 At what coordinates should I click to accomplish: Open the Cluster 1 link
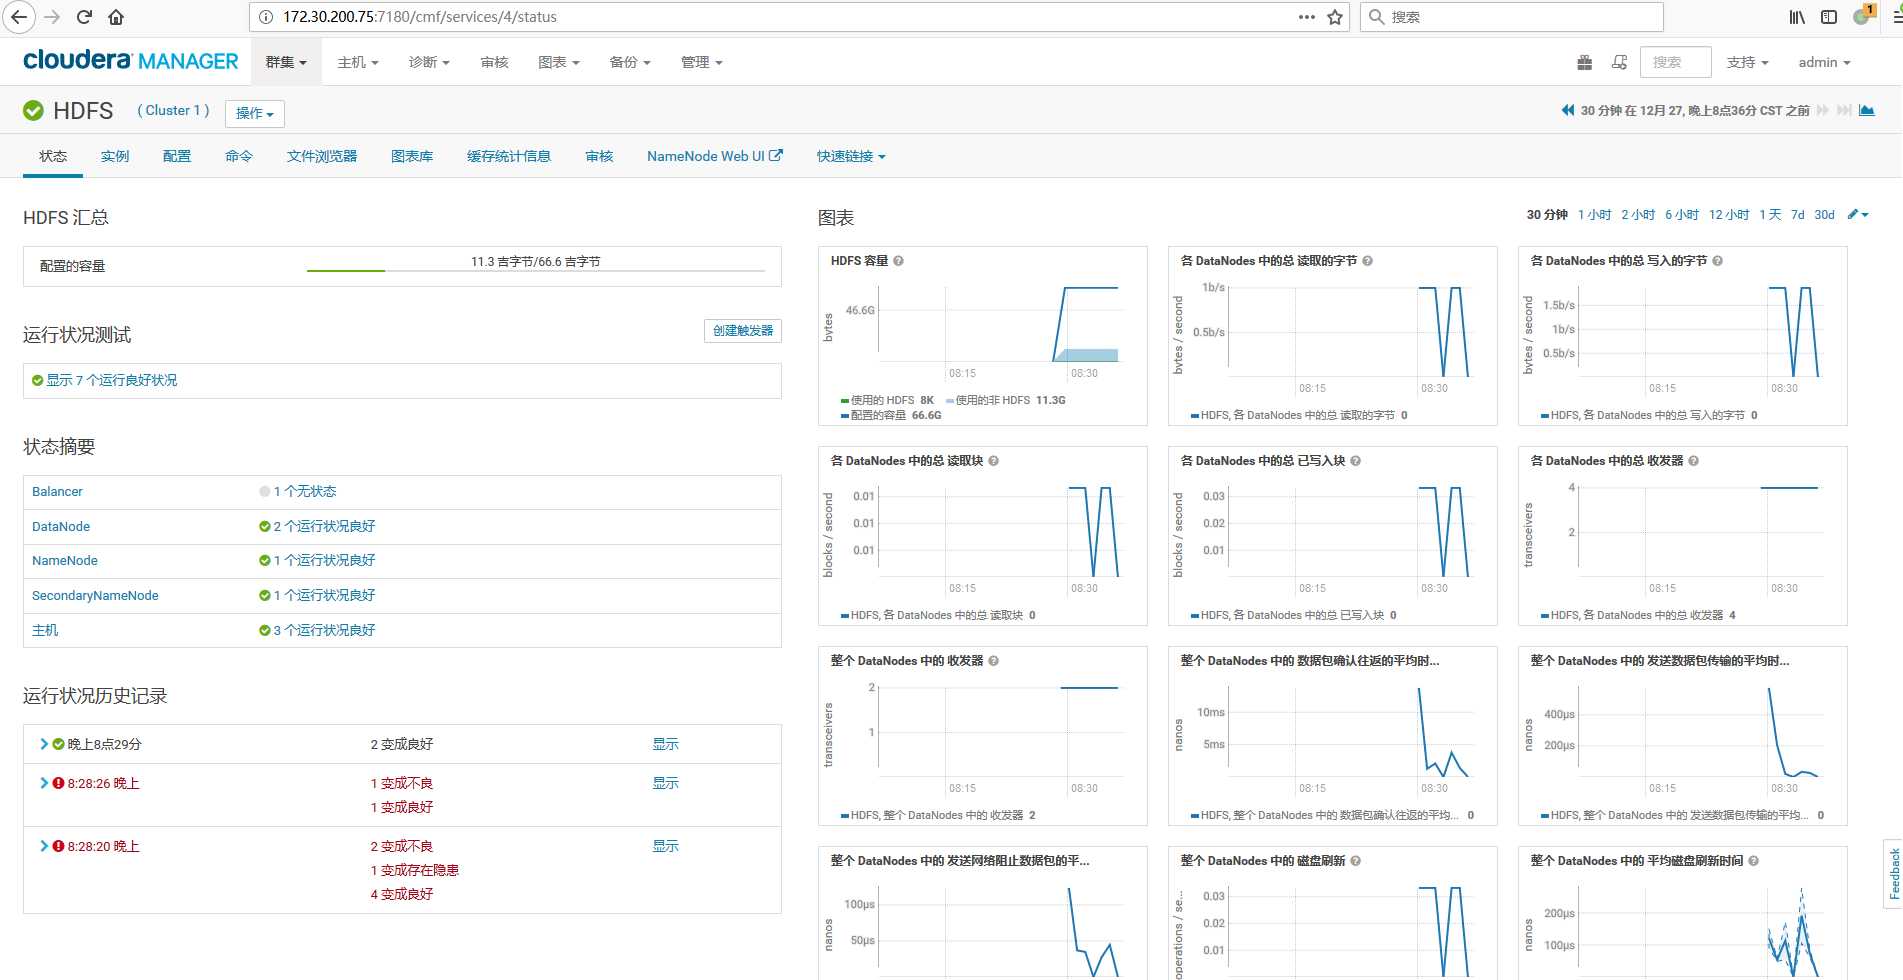coord(174,110)
